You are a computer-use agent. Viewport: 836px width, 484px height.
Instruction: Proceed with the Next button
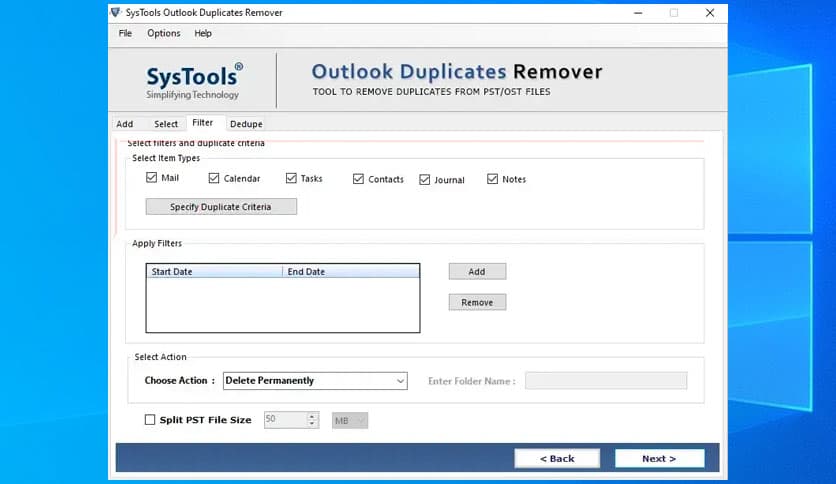point(660,458)
